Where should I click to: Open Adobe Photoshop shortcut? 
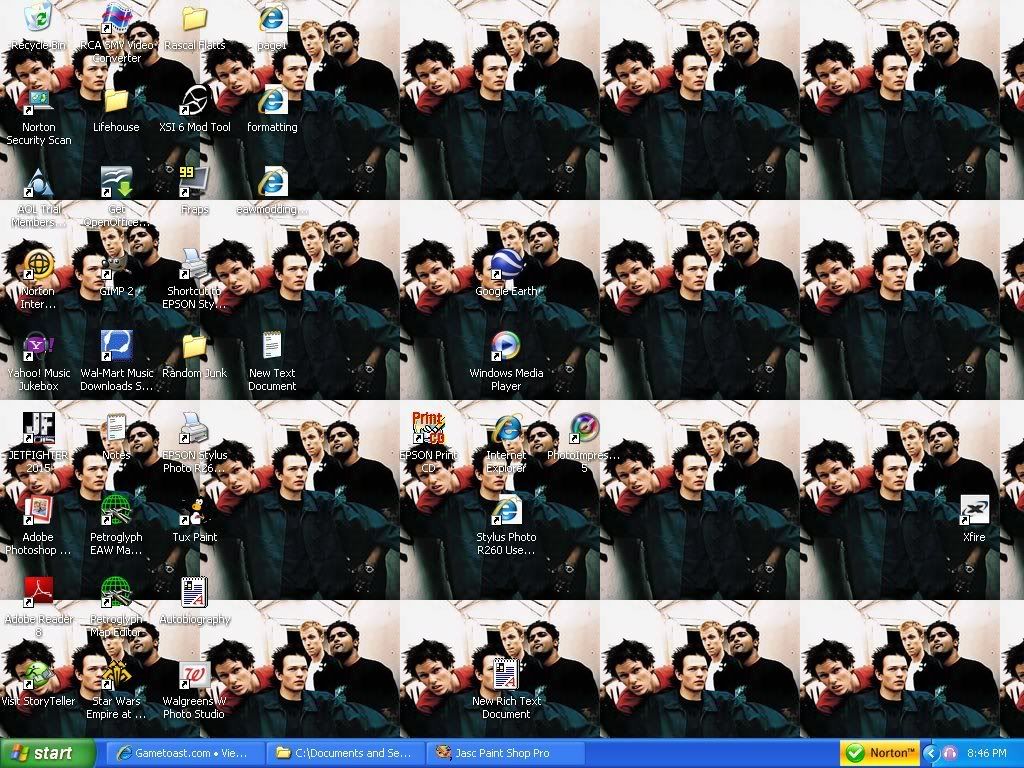pos(39,510)
